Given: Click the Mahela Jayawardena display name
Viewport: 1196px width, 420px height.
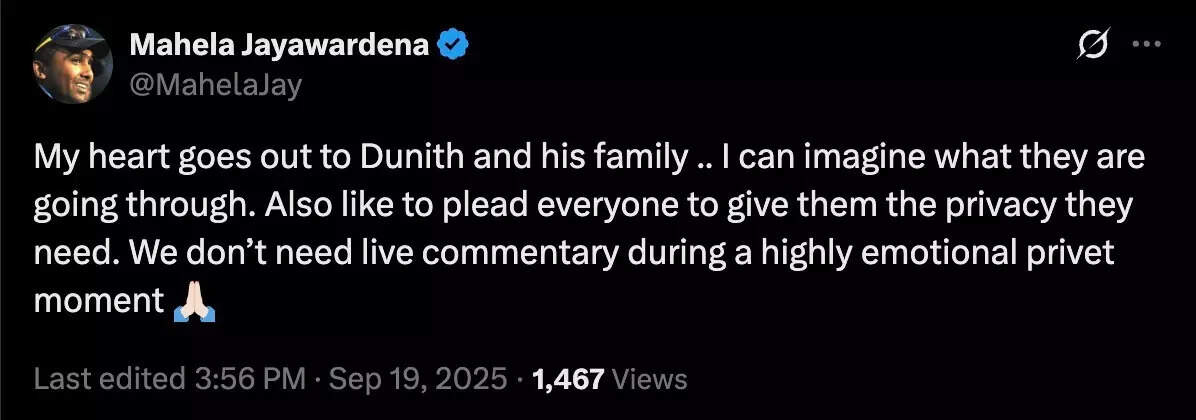Looking at the screenshot, I should point(276,45).
